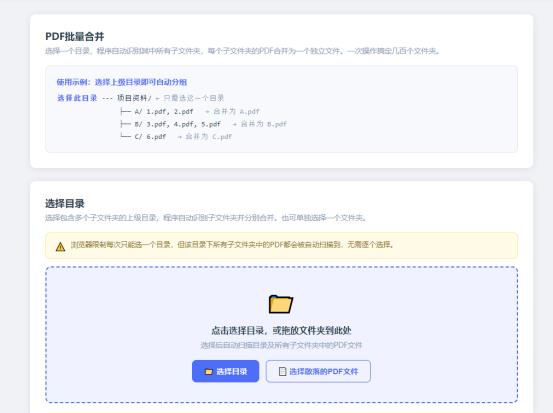
Task: Click 使用示例: 选择上级目录即可自动分组 text
Action: [x=122, y=82]
